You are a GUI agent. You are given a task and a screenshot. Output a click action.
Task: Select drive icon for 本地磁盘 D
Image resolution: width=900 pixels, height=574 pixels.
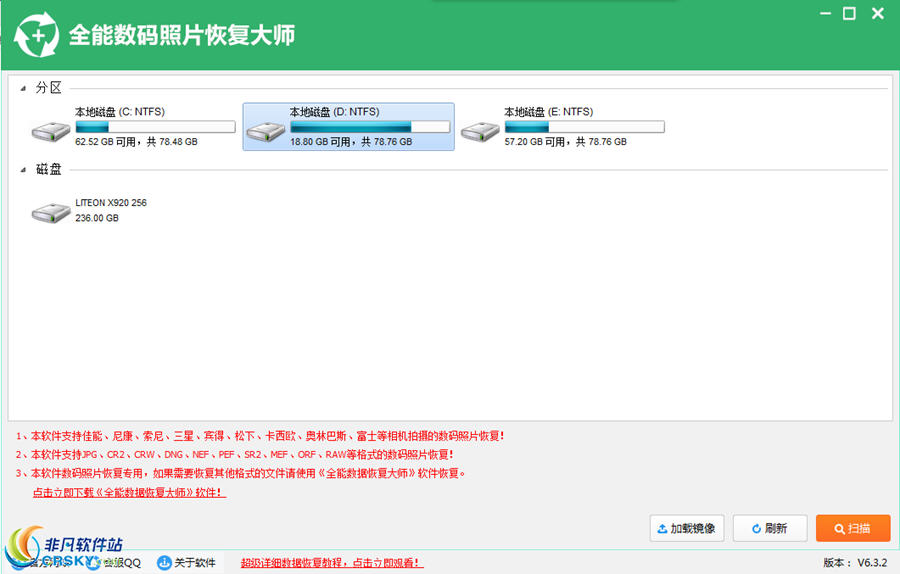coord(265,131)
